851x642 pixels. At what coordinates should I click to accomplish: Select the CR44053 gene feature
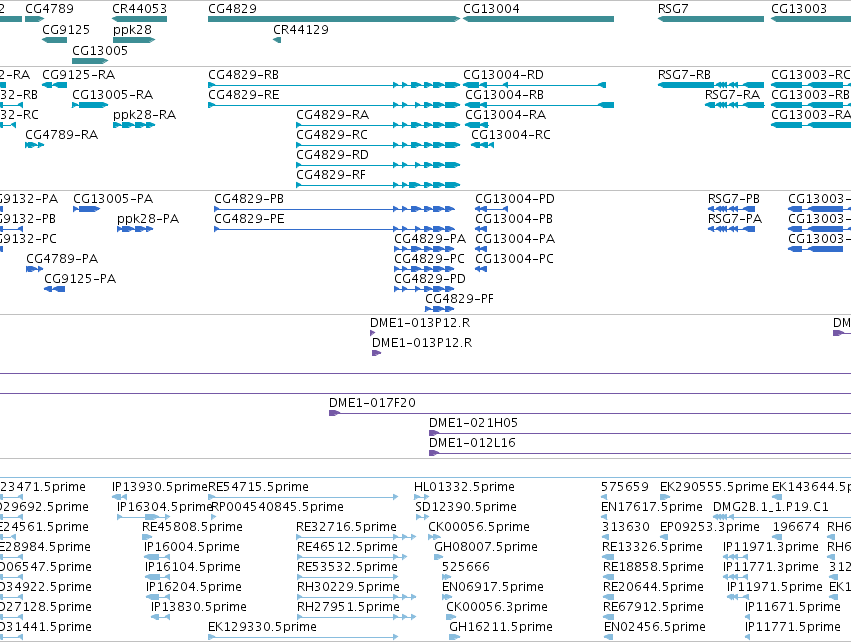click(x=139, y=19)
